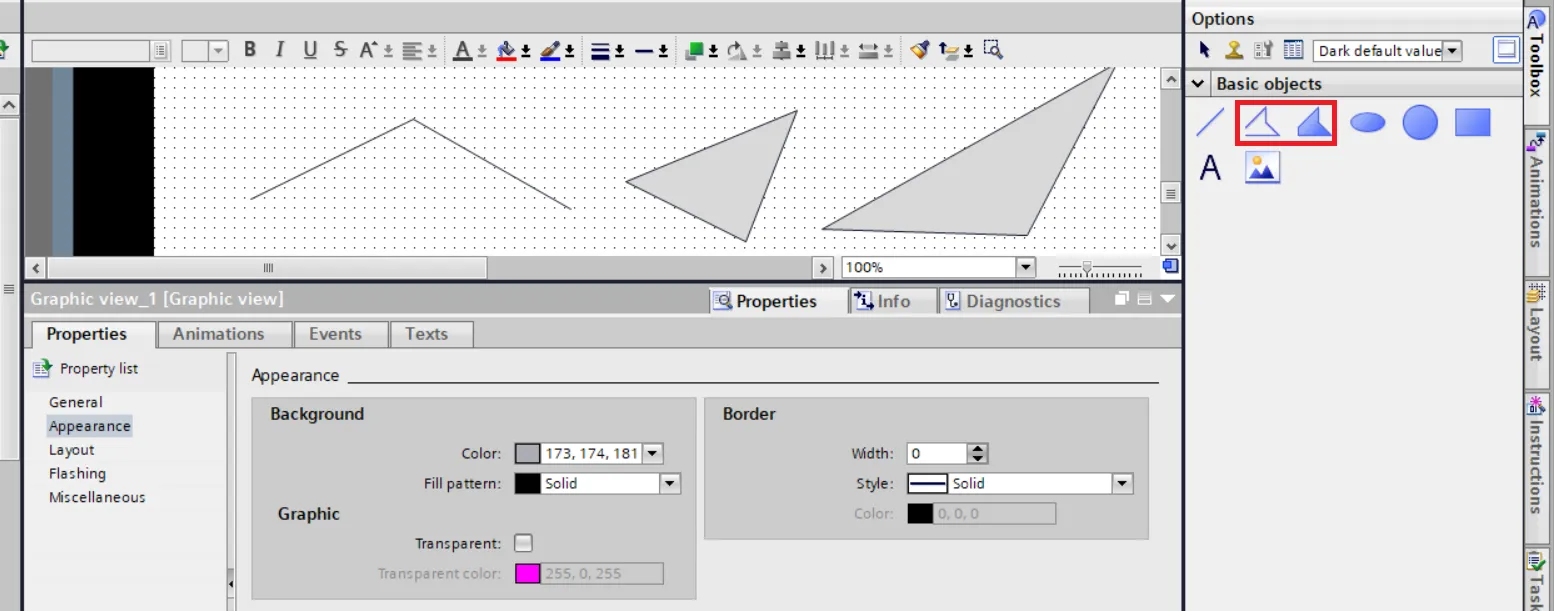1554x611 pixels.
Task: Toggle italic text formatting
Action: click(x=280, y=50)
